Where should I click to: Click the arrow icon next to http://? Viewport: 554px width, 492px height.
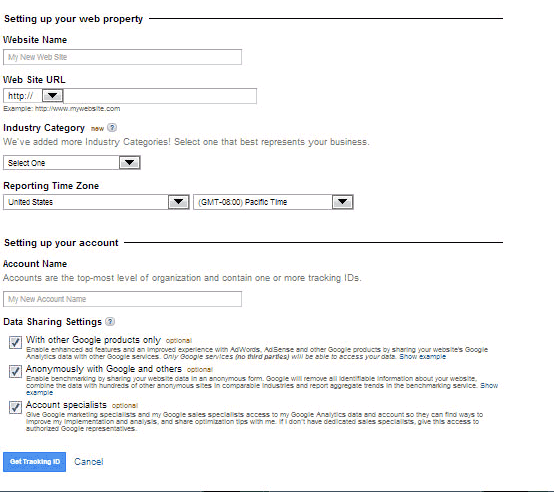(52, 95)
